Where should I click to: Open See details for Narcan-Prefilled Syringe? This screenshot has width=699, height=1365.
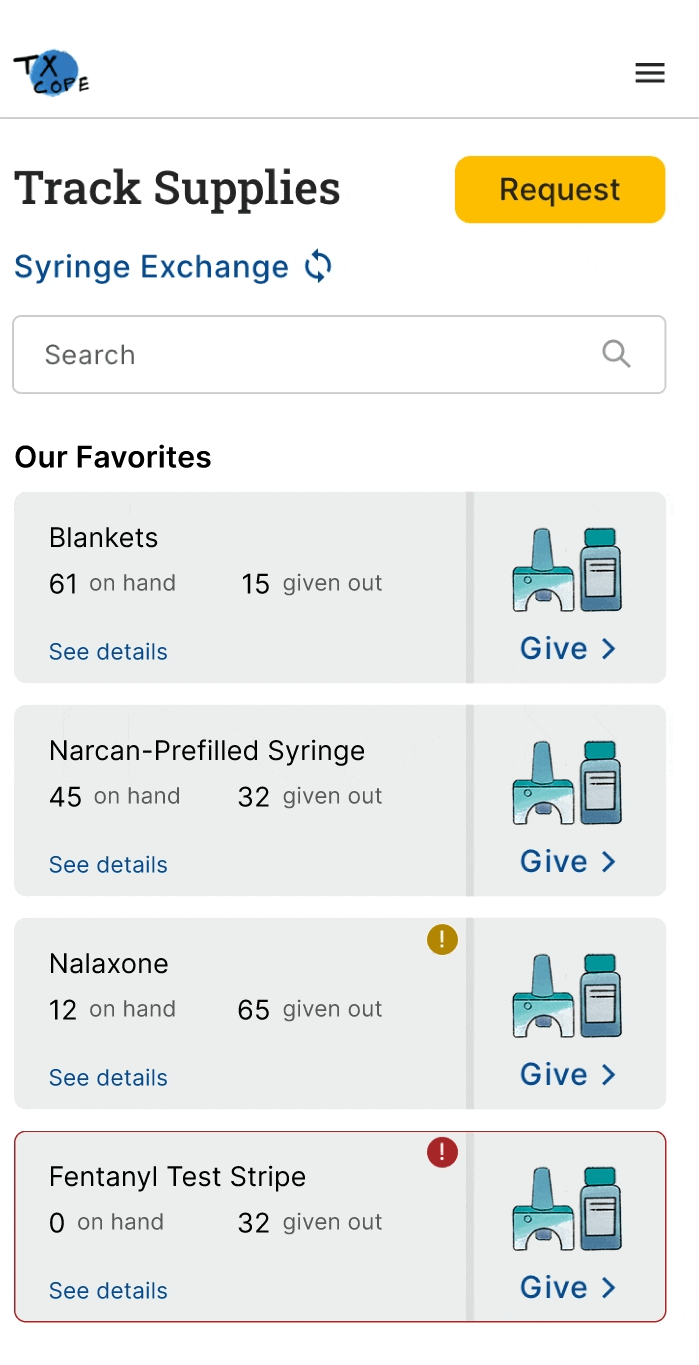(108, 865)
